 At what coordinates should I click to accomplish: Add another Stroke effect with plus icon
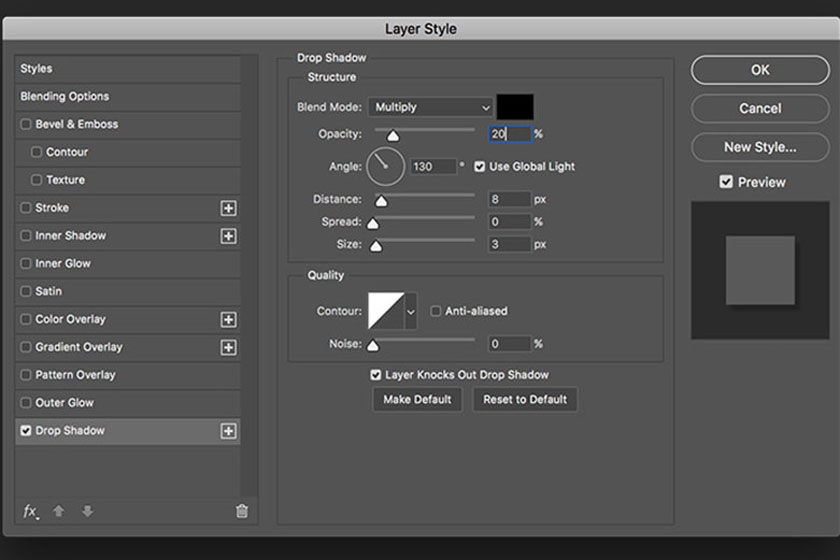(x=228, y=208)
